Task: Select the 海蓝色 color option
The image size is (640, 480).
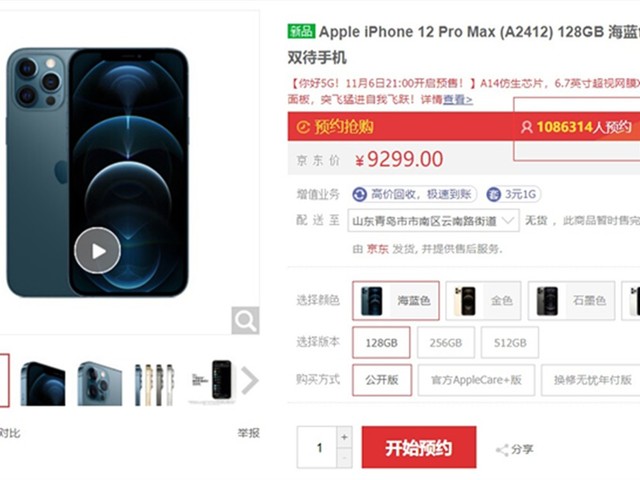Action: coord(396,301)
